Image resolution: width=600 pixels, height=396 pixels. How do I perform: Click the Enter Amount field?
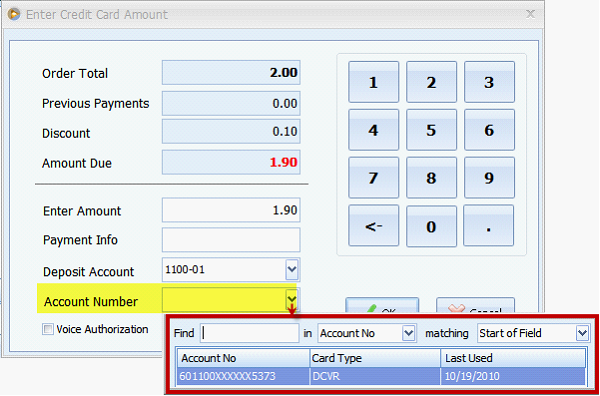(x=231, y=210)
